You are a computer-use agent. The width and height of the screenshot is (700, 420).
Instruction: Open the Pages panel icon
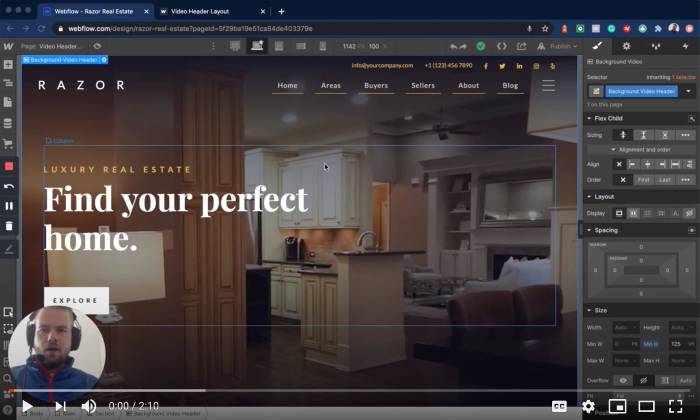(8, 102)
